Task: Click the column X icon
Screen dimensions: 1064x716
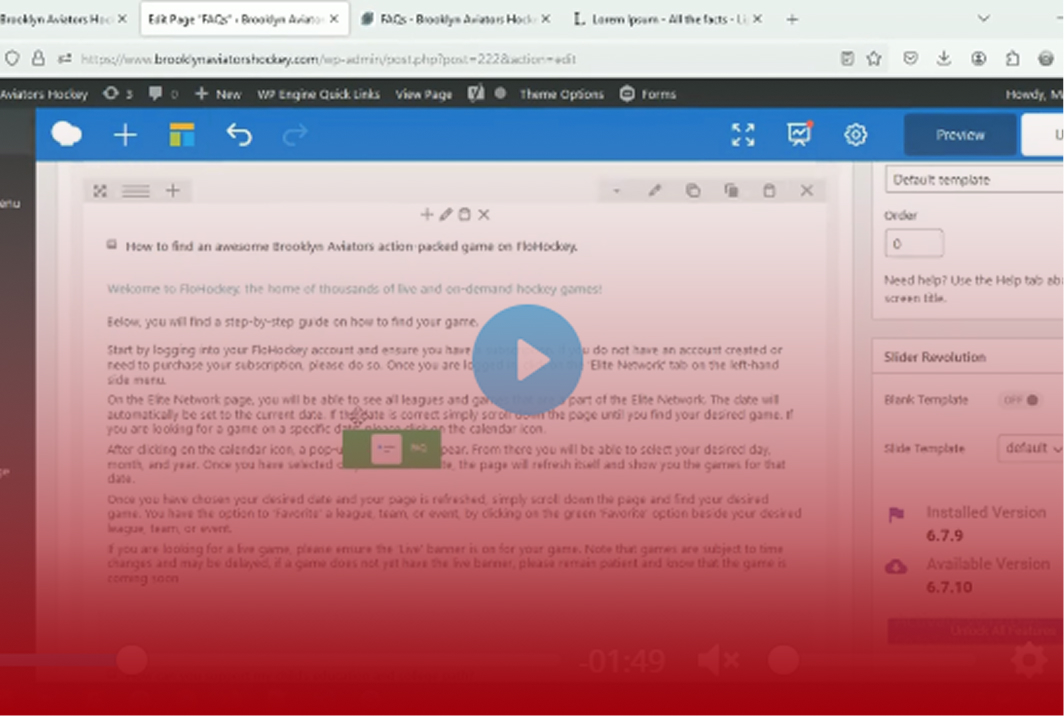Action: (483, 214)
